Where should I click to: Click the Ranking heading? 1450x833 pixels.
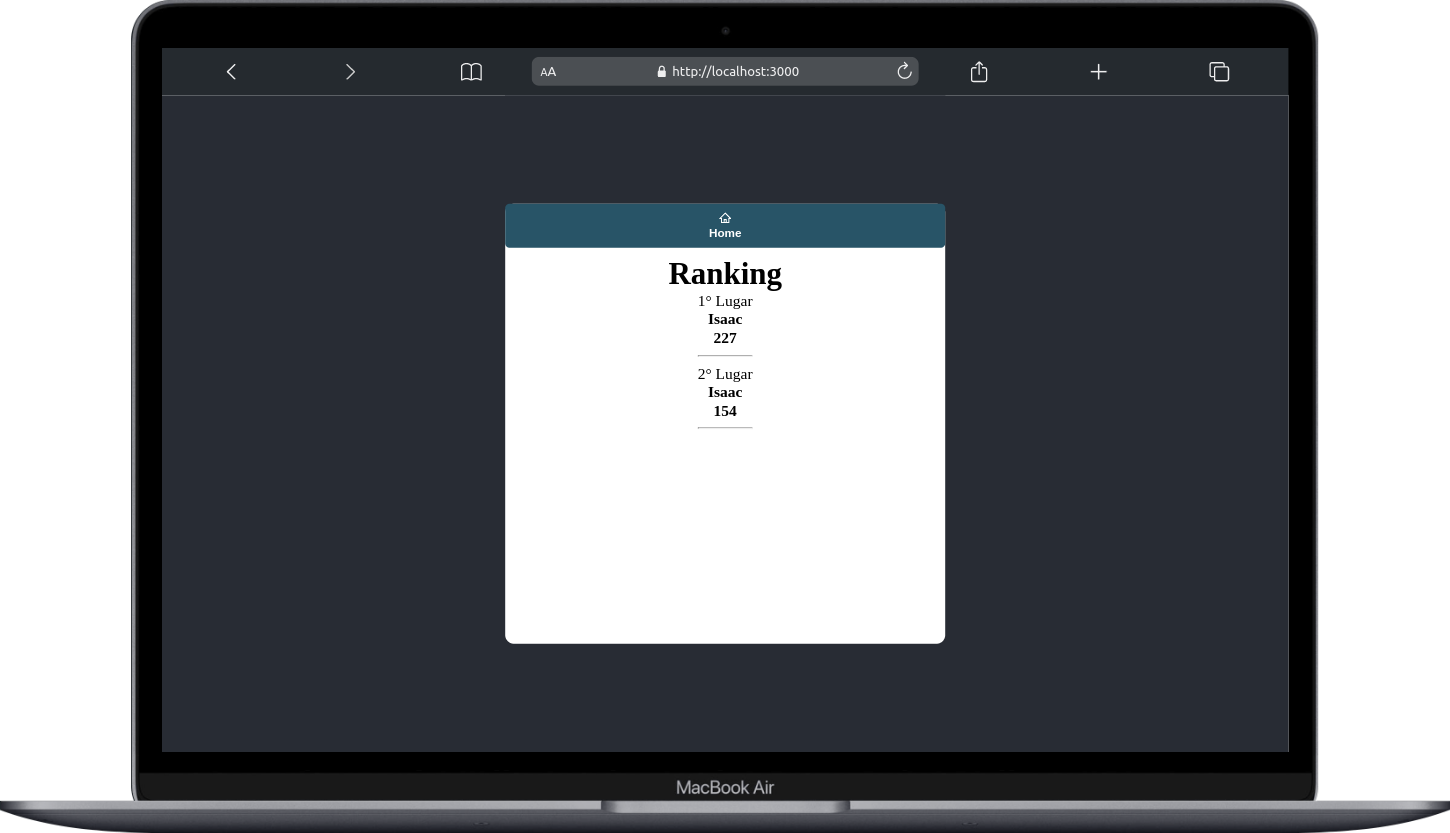click(725, 273)
